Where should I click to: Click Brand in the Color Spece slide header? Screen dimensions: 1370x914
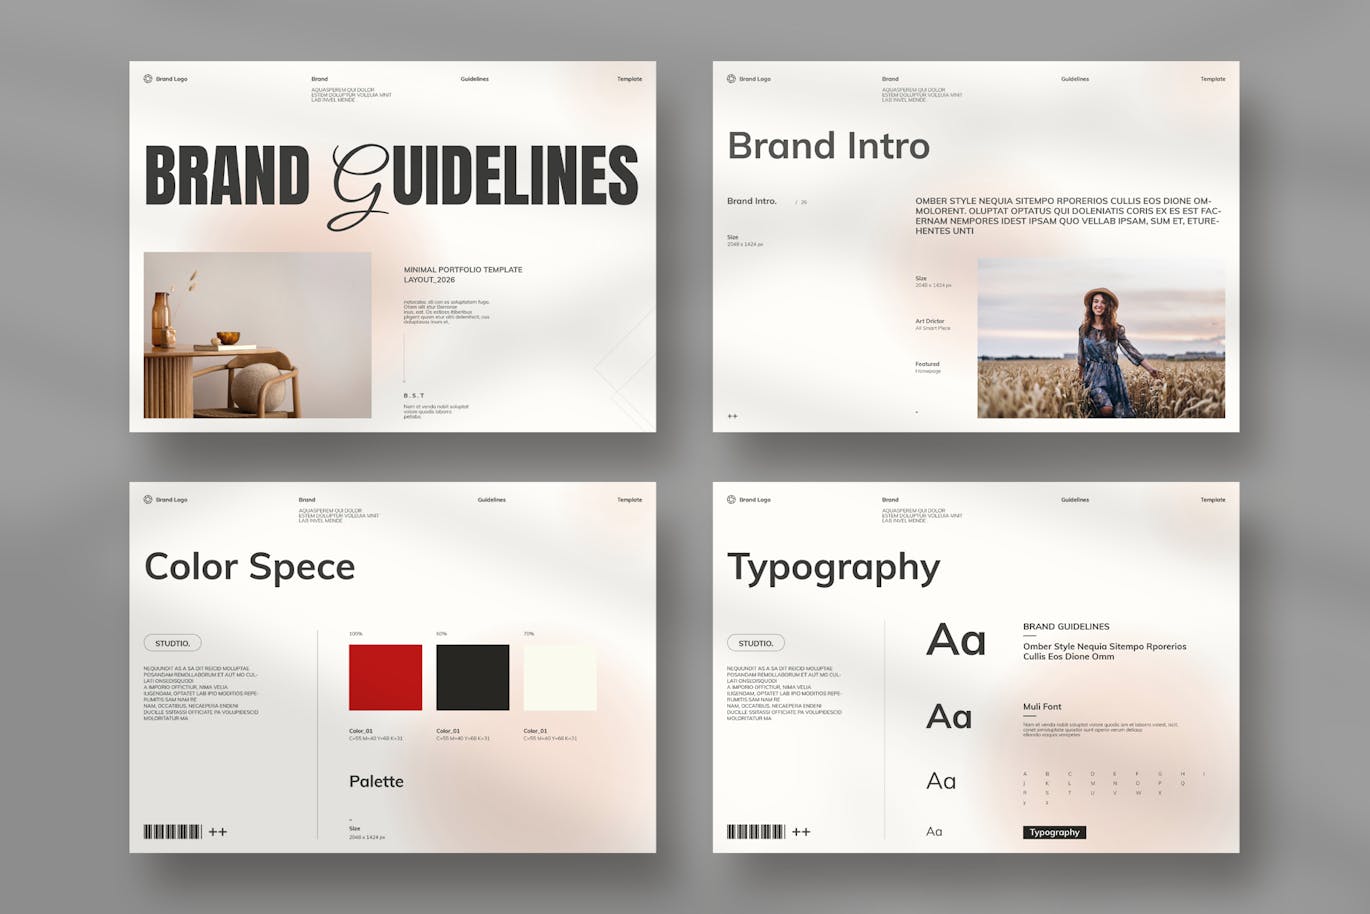tap(307, 500)
